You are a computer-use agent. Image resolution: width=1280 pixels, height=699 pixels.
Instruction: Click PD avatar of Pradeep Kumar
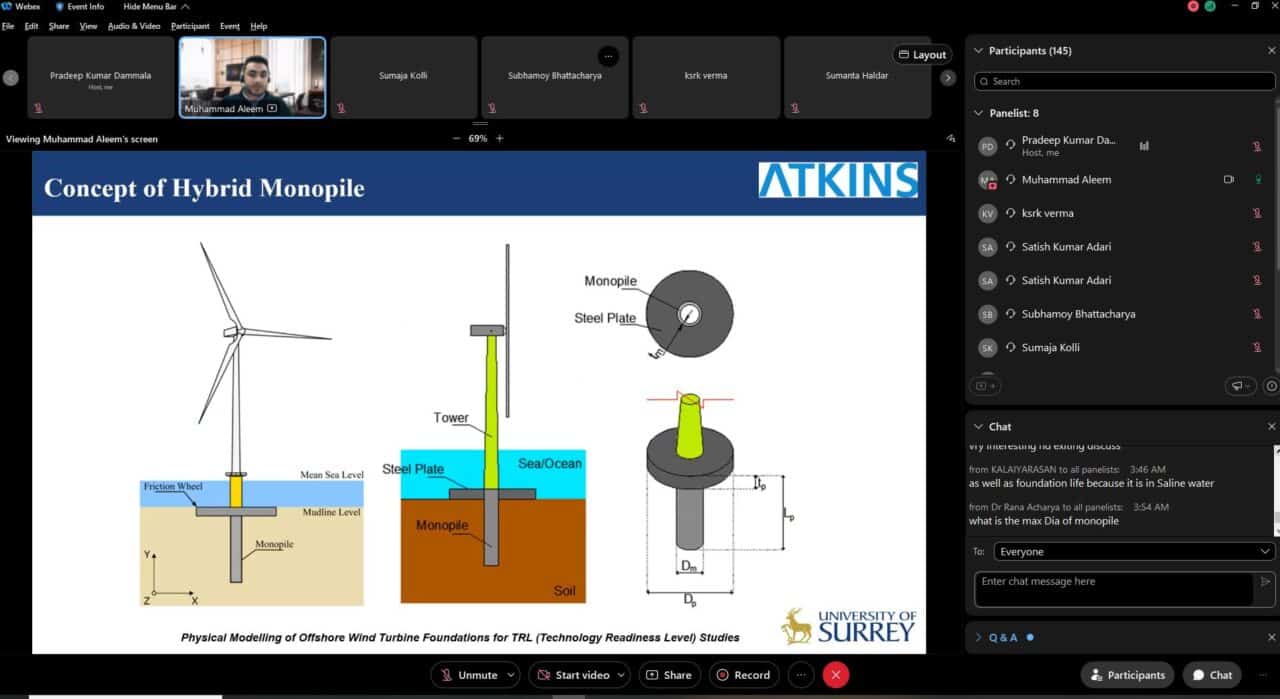point(987,146)
